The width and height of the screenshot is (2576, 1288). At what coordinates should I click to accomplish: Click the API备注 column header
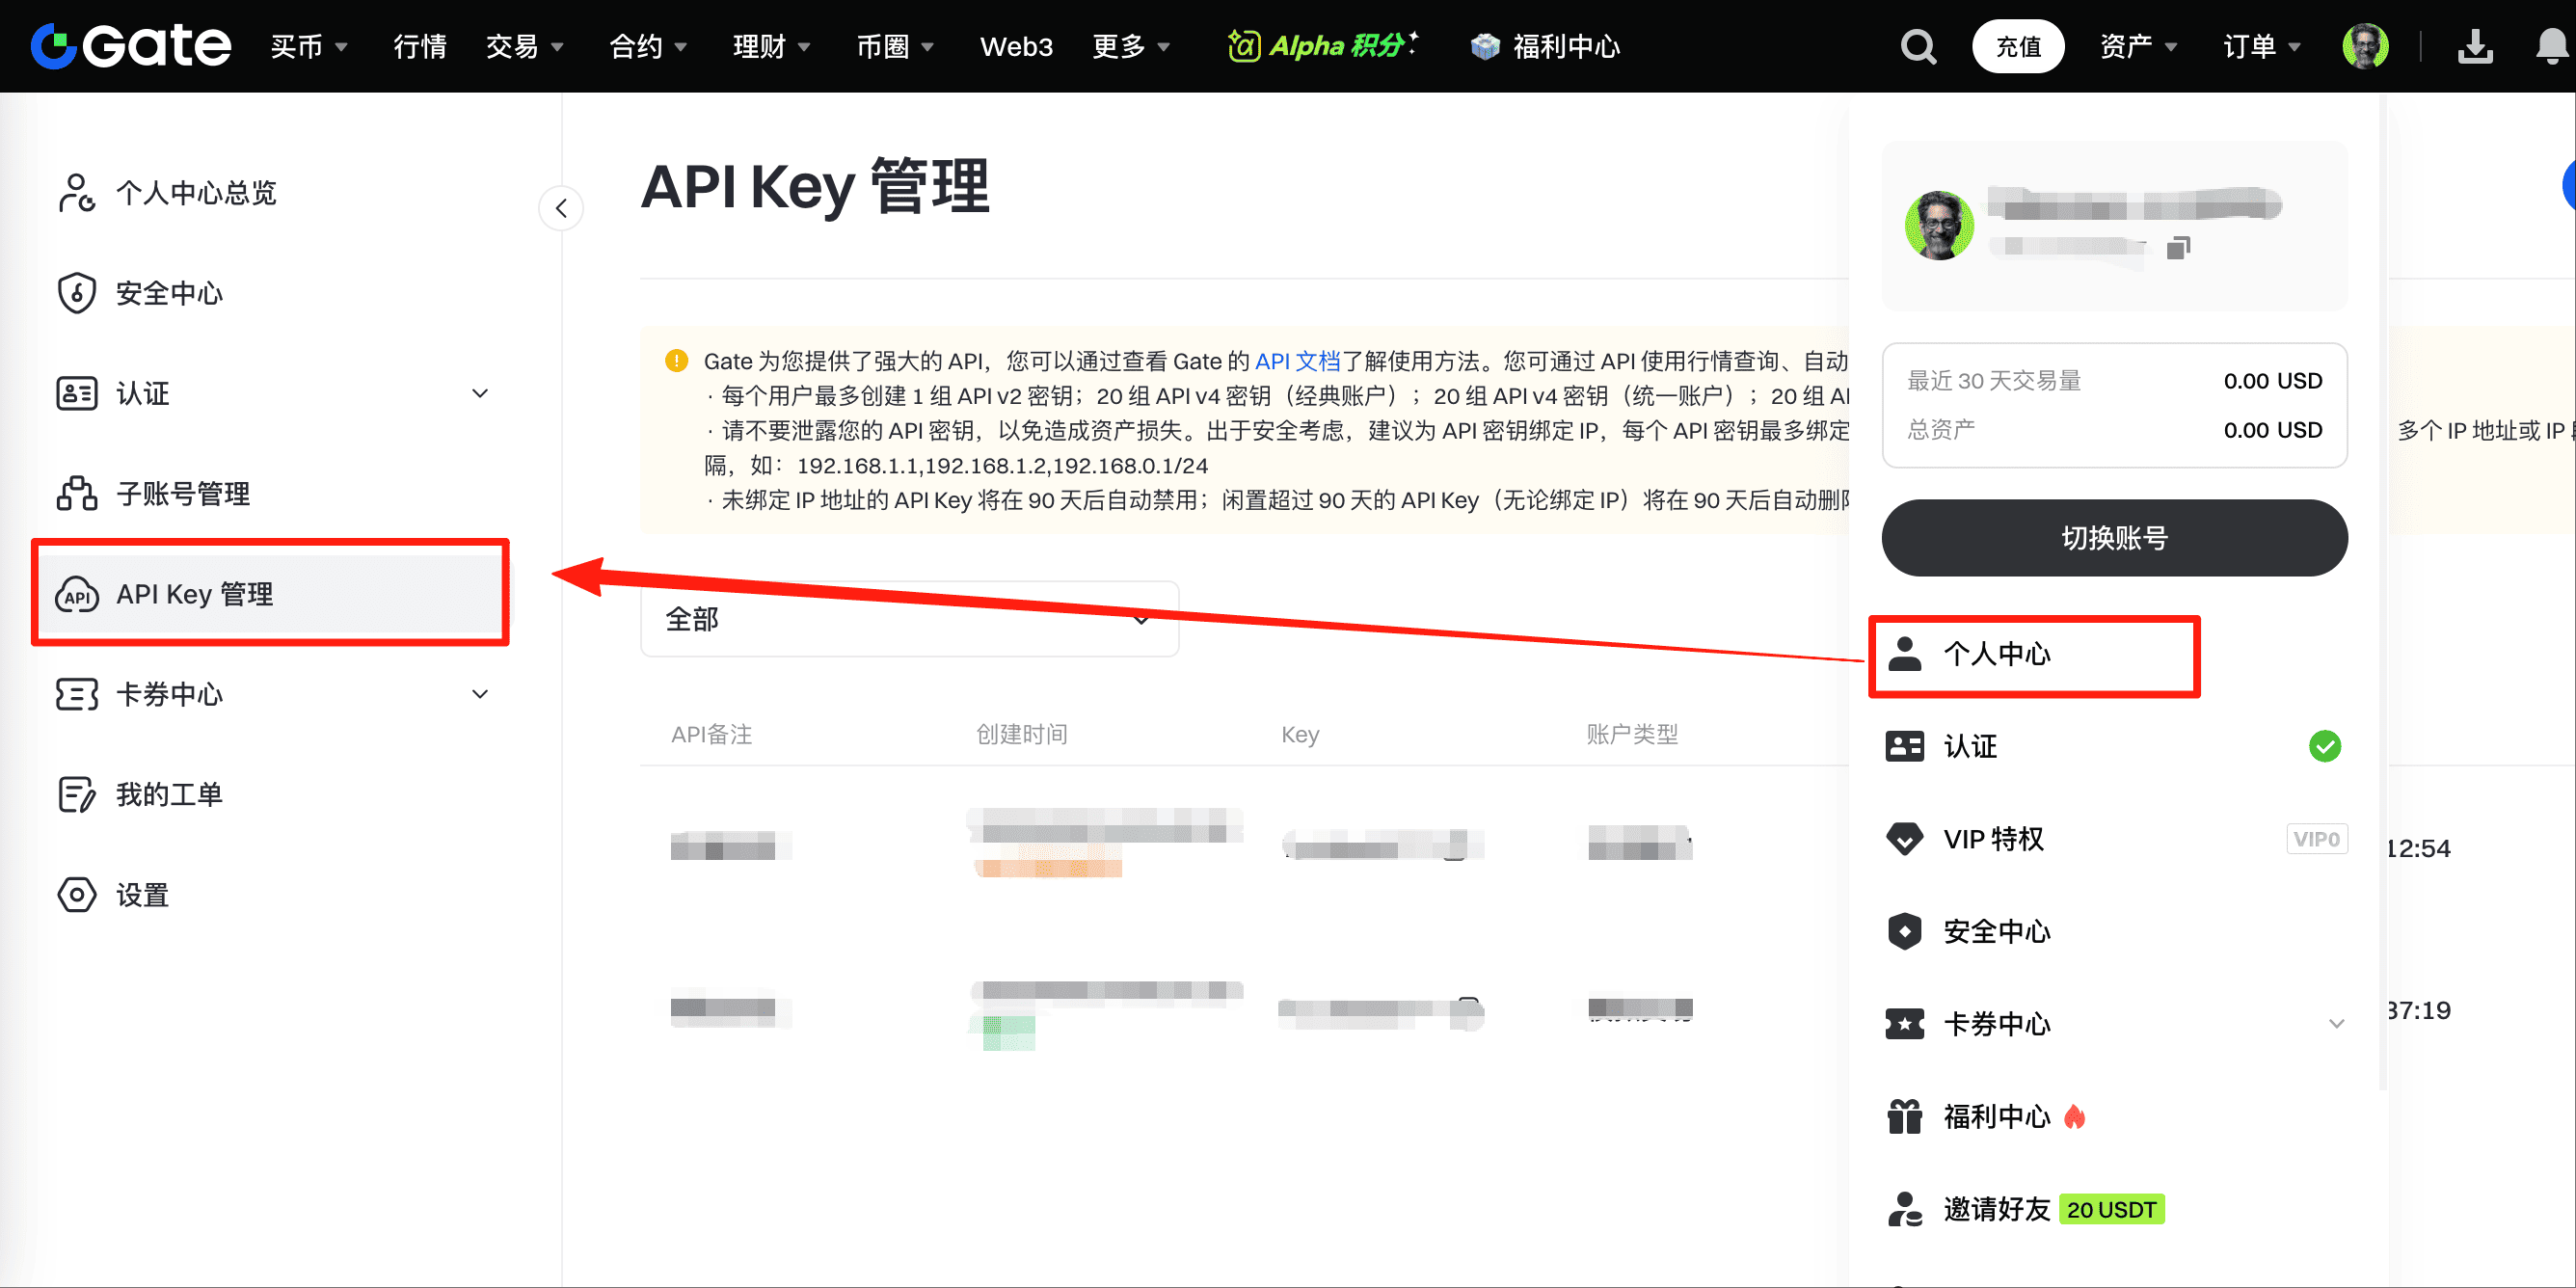pos(711,735)
